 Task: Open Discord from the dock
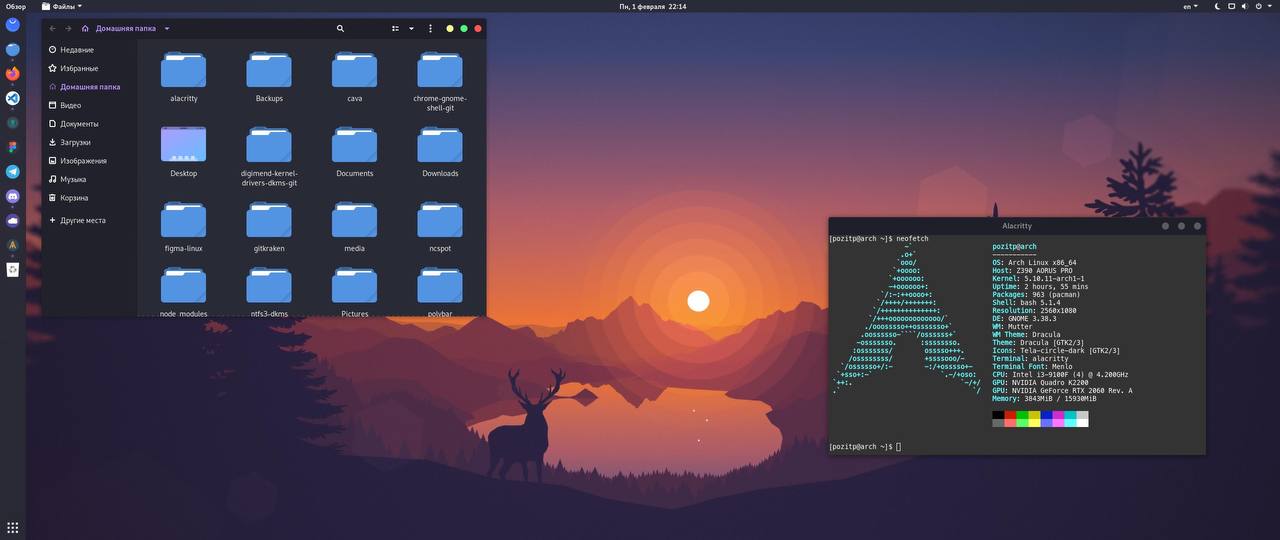click(x=13, y=196)
